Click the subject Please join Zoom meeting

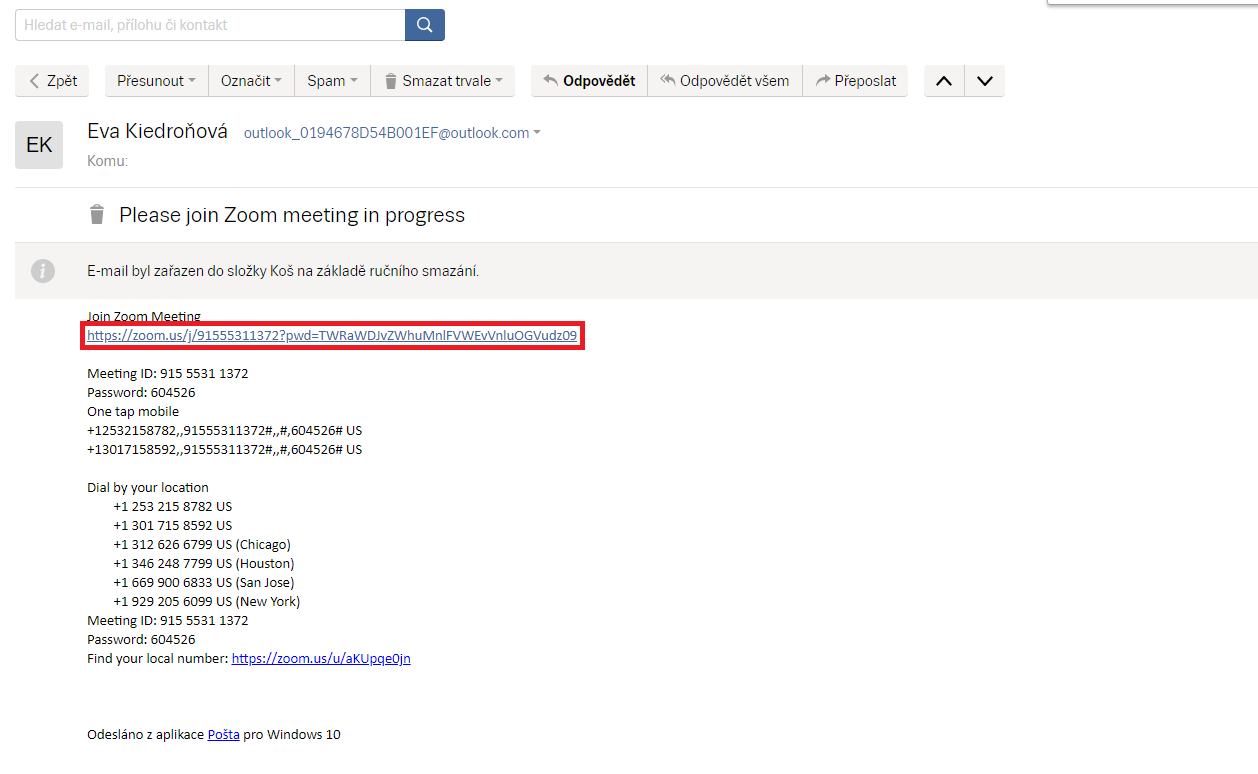click(x=292, y=215)
